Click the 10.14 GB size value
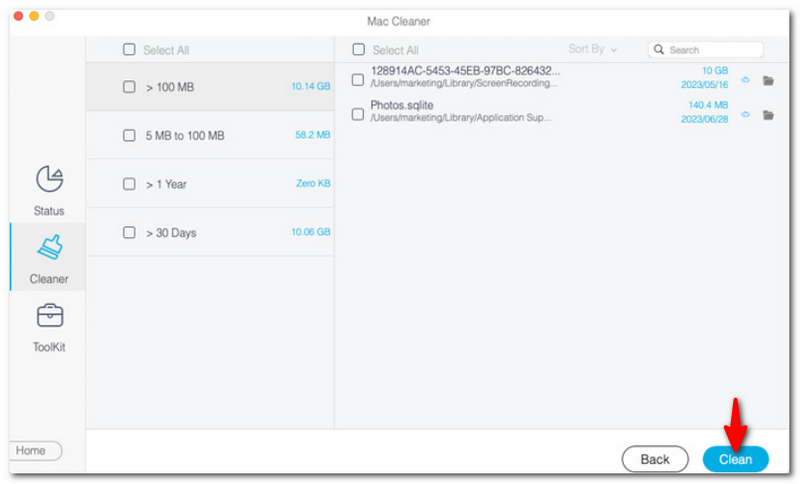800x484 pixels. [311, 86]
